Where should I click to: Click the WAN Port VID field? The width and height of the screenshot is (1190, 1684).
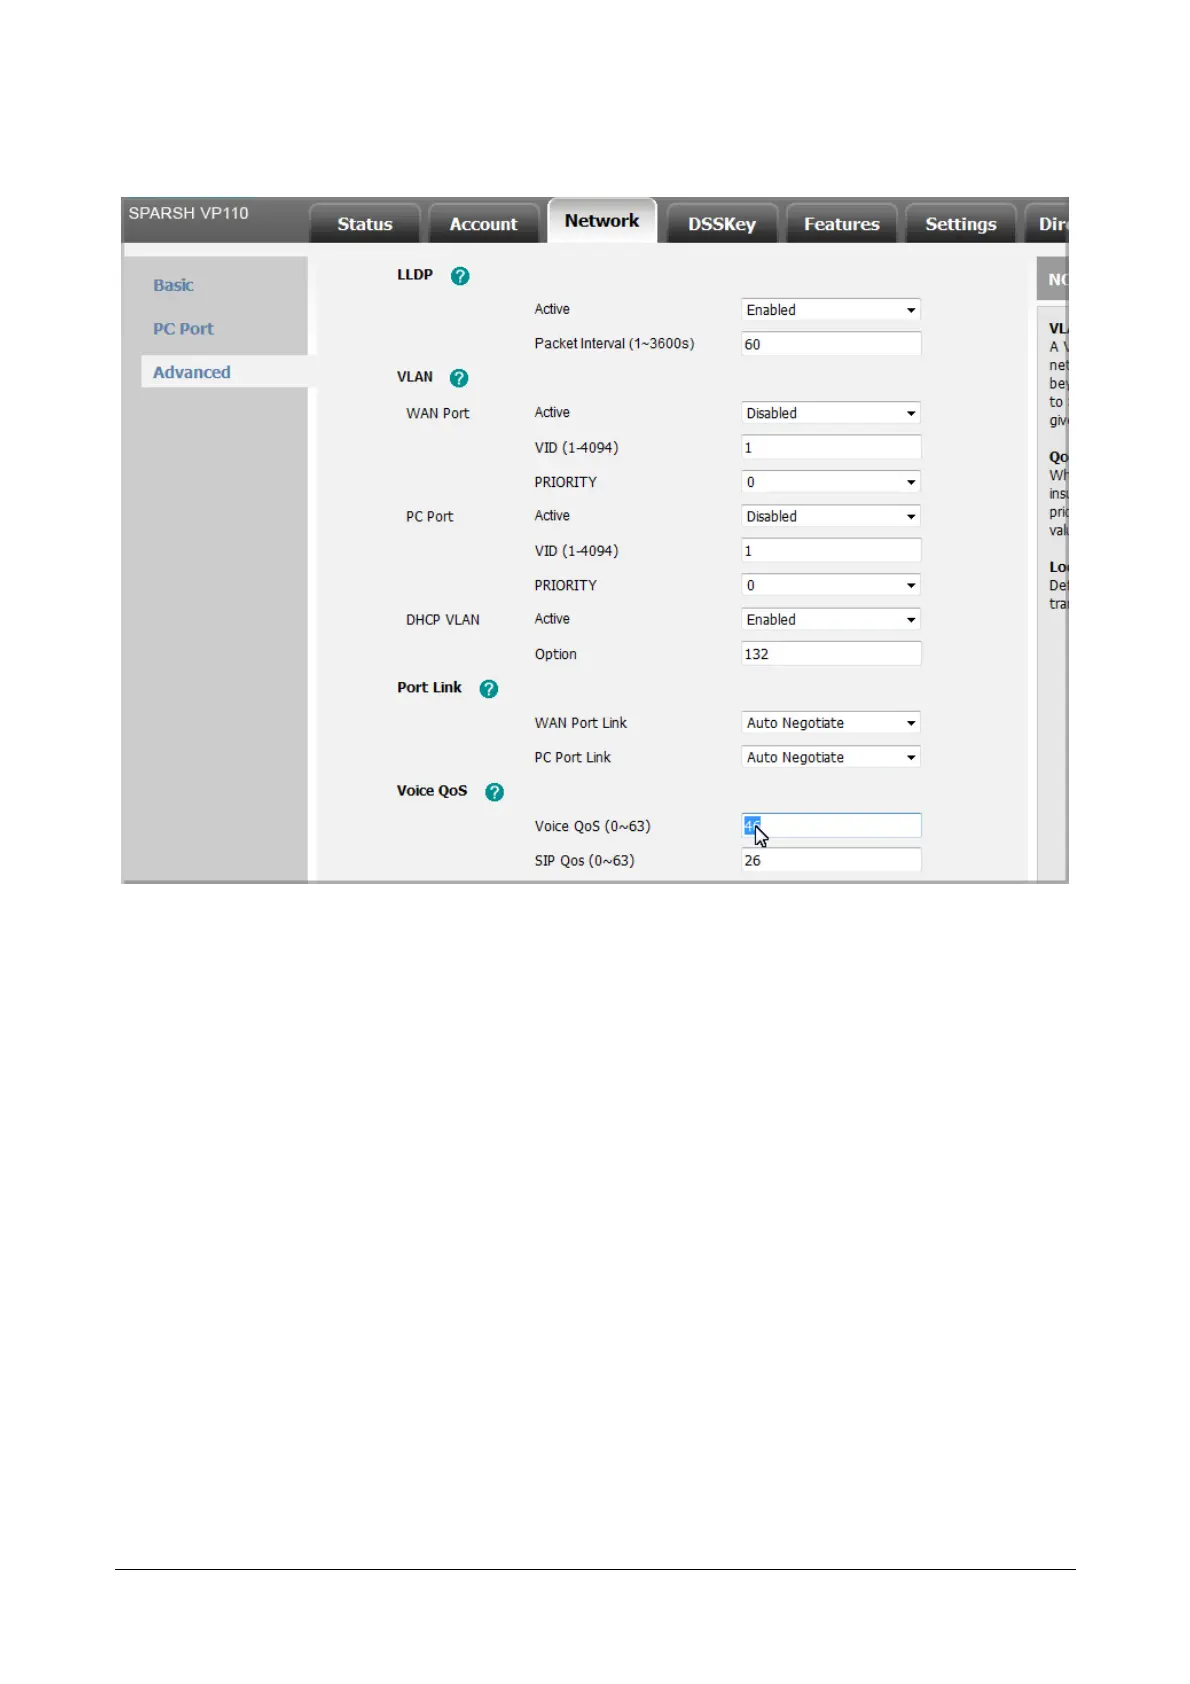(x=831, y=447)
